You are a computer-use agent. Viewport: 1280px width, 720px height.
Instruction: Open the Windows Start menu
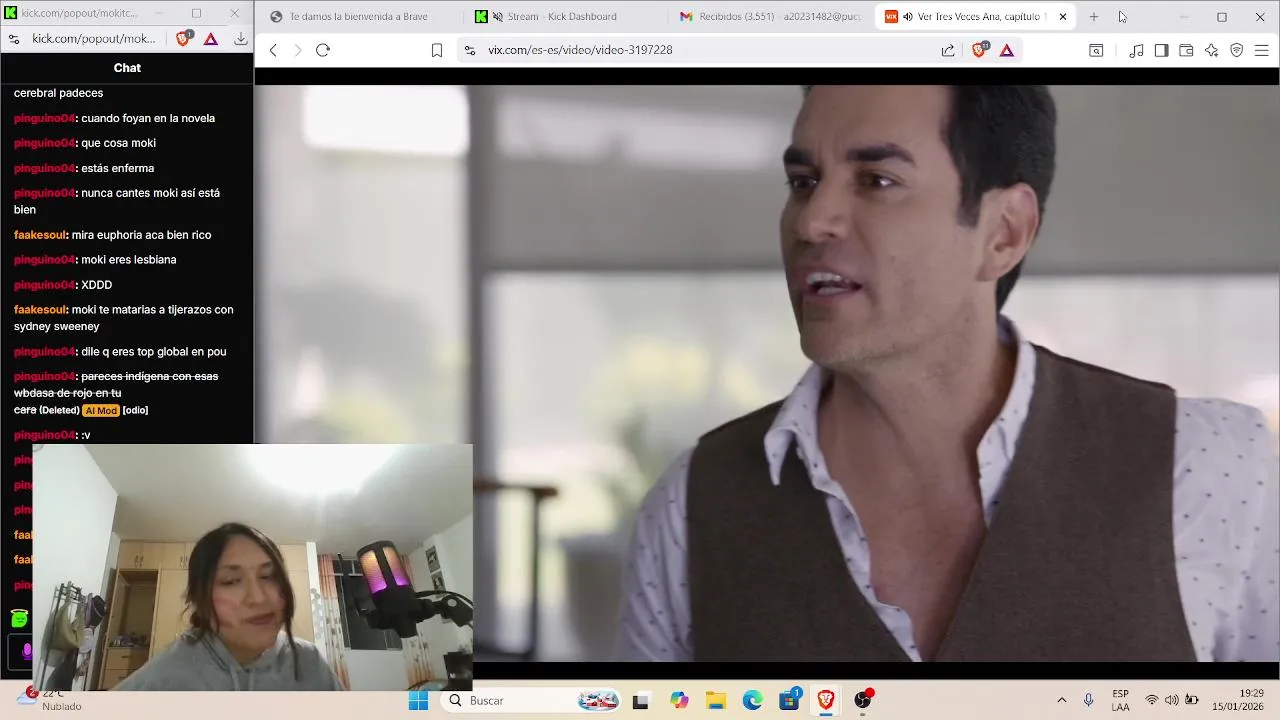click(x=419, y=701)
